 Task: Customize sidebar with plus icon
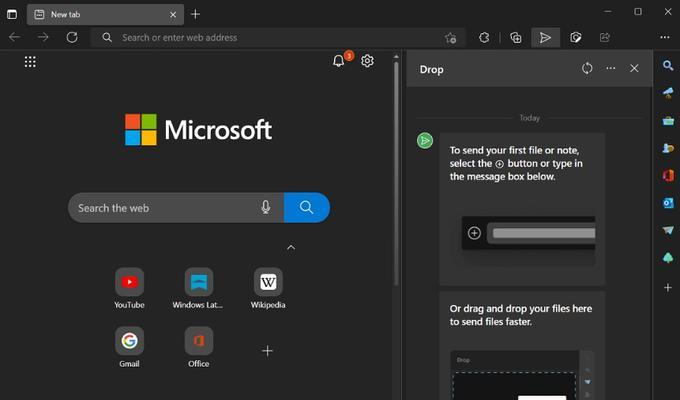pyautogui.click(x=668, y=287)
